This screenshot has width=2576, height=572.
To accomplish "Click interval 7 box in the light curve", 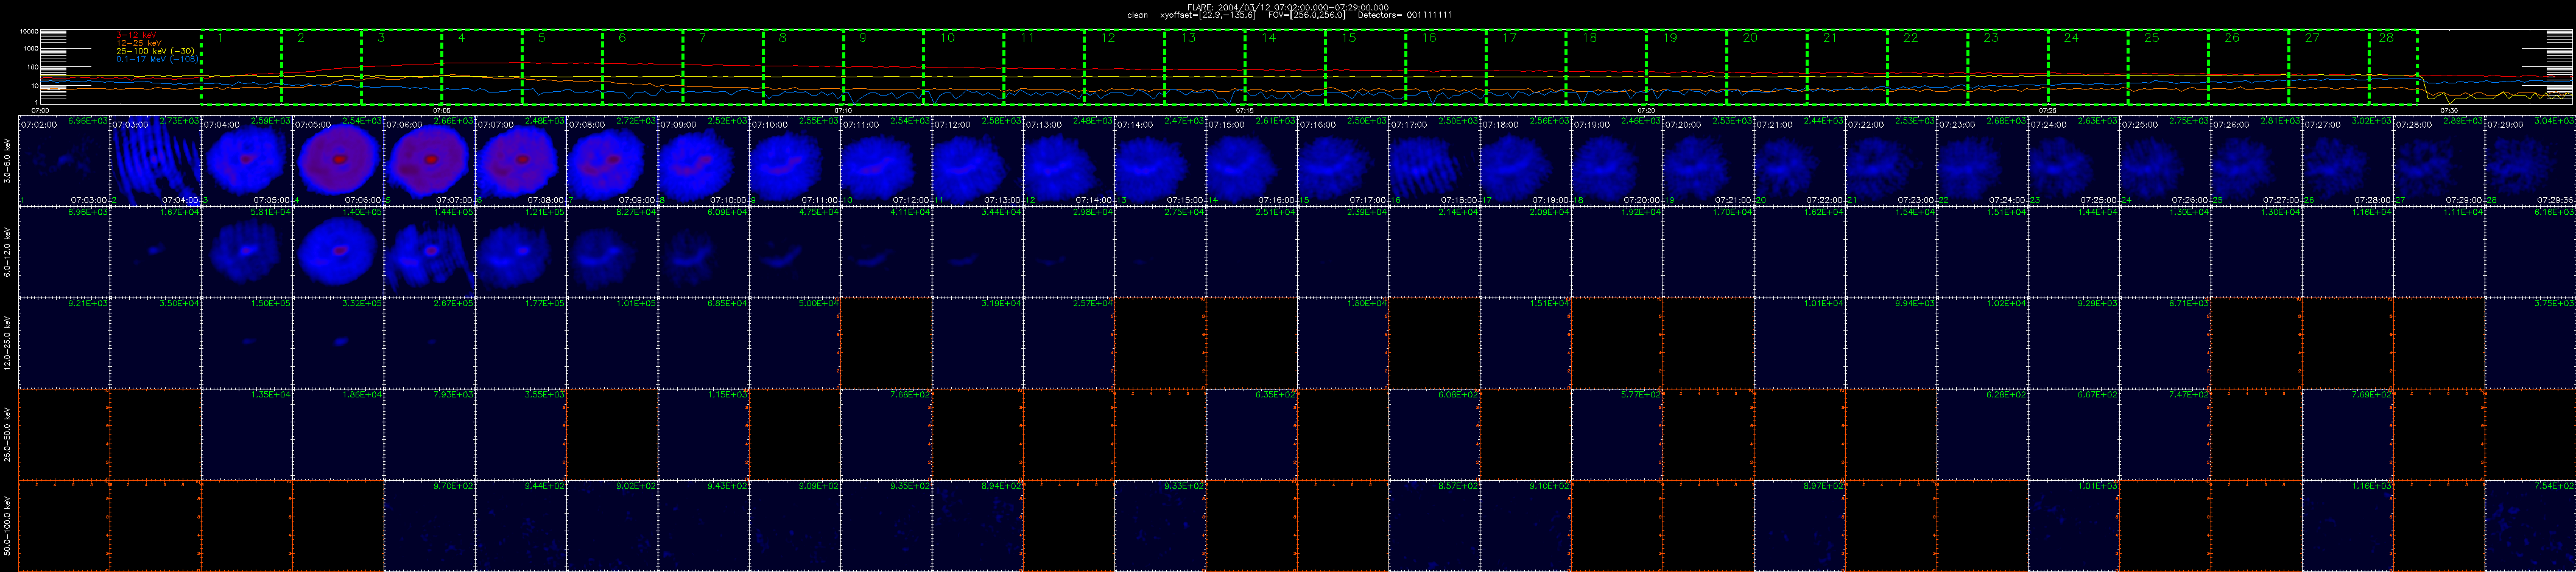I will (723, 67).
